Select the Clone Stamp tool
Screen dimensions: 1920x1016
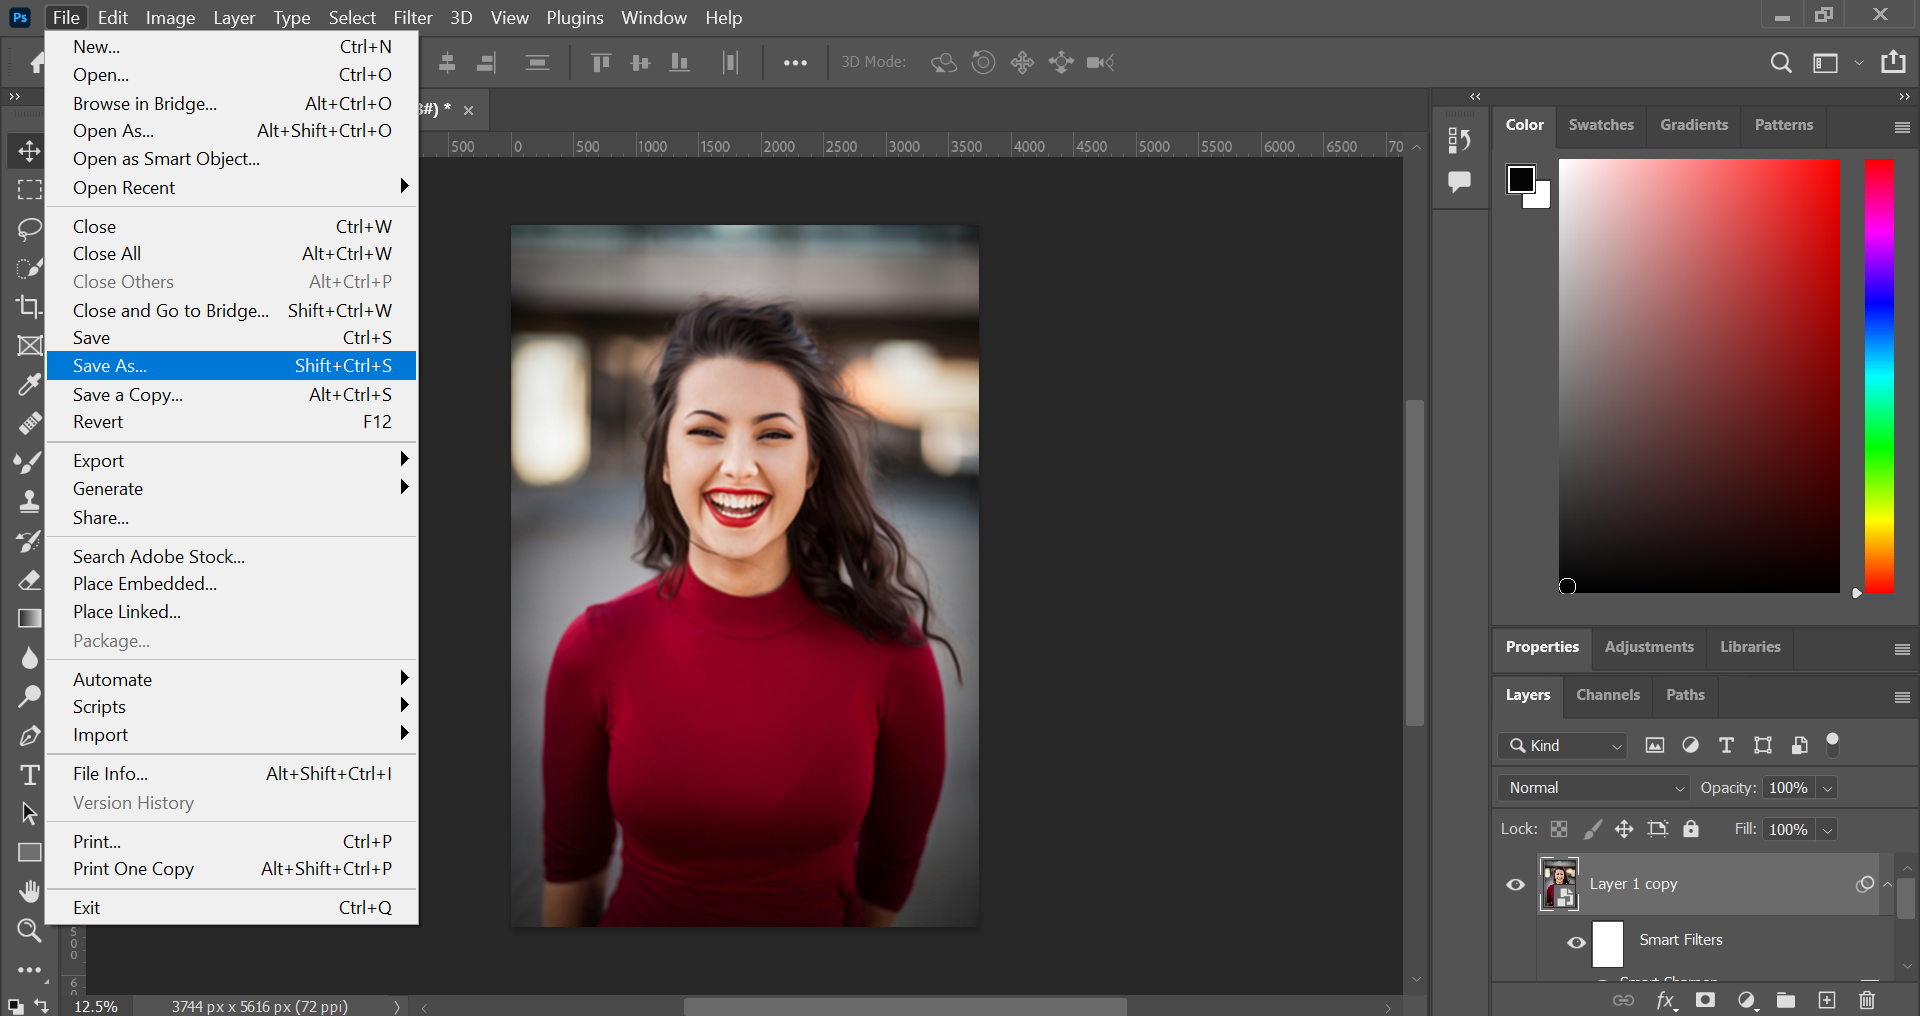29,502
